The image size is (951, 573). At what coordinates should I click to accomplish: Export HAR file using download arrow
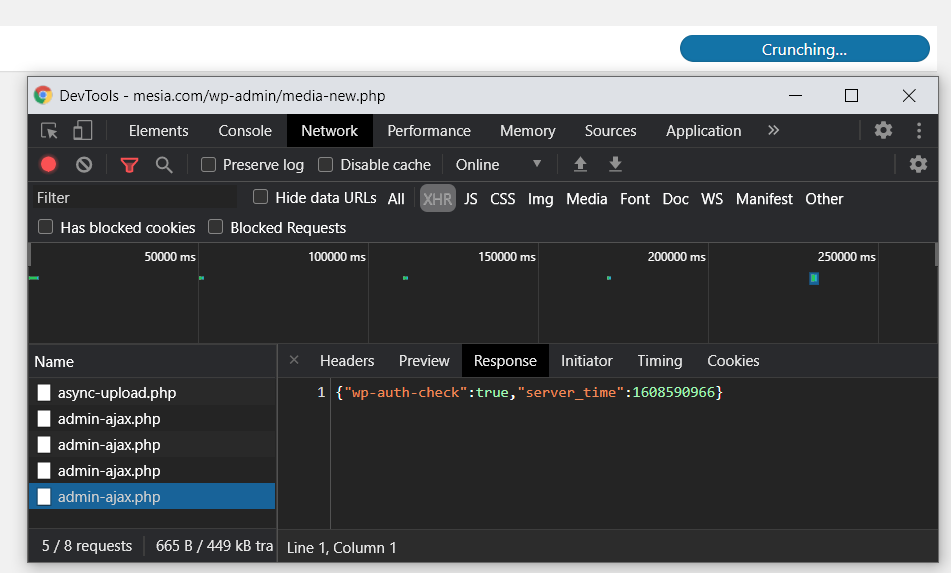click(615, 164)
